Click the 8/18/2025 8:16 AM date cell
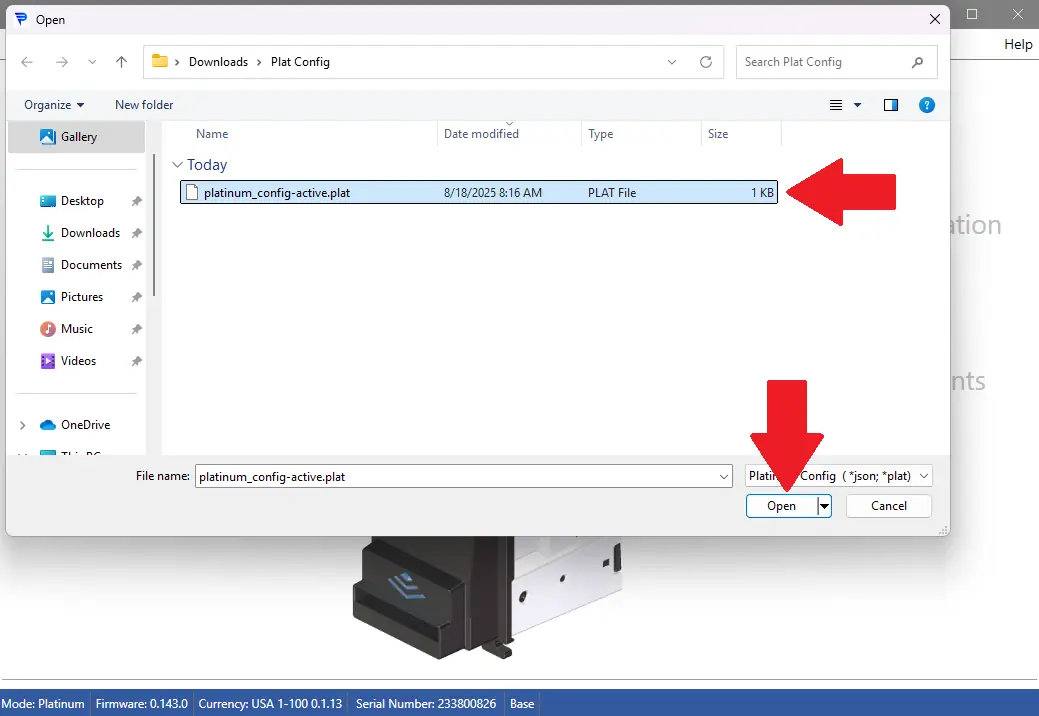Screen dimensions: 1039x716 pos(493,193)
